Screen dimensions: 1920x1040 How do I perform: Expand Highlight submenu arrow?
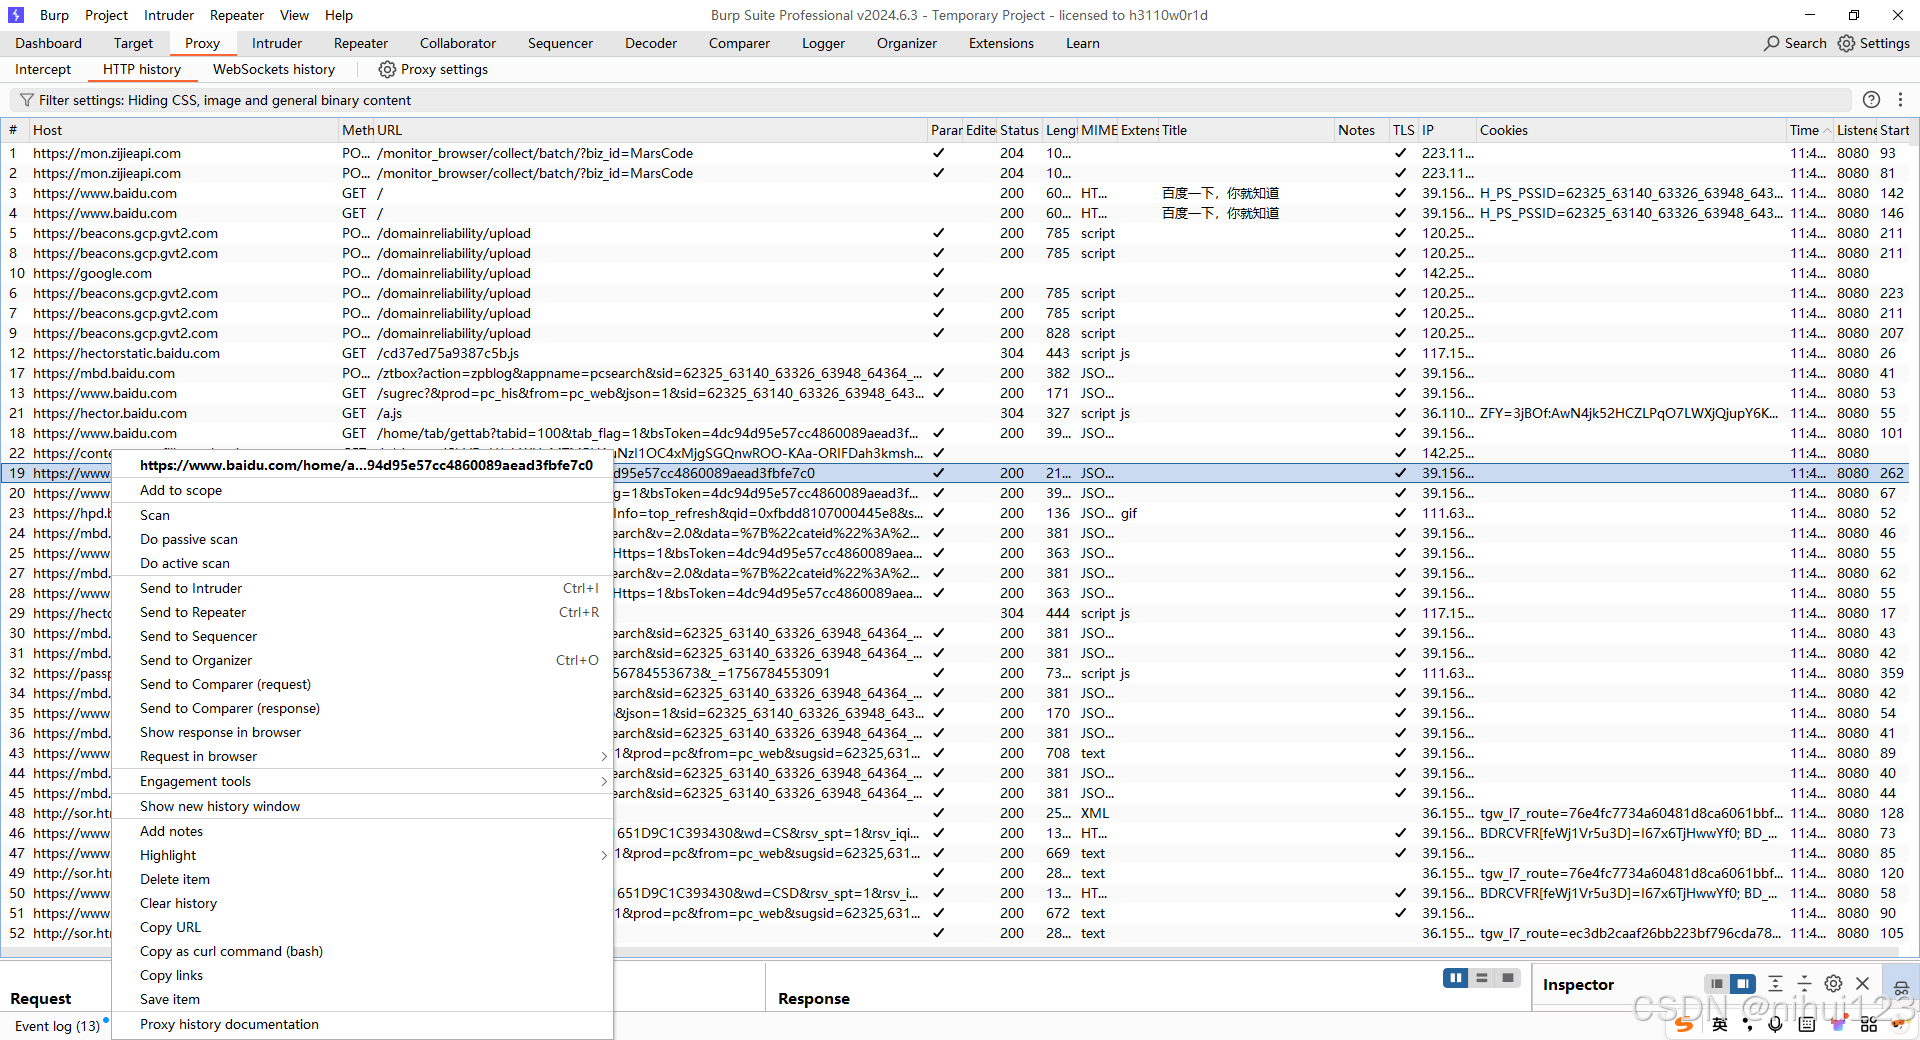(x=604, y=855)
